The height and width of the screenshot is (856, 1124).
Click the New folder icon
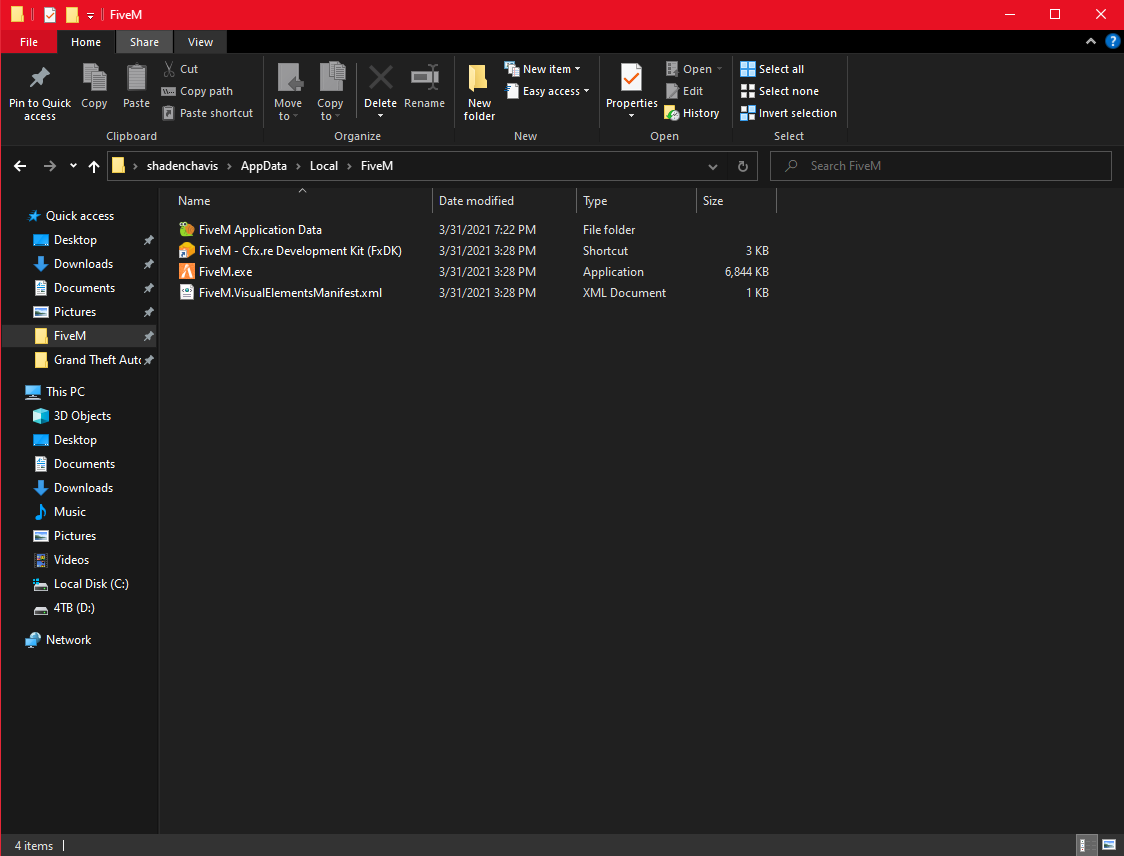pos(479,78)
